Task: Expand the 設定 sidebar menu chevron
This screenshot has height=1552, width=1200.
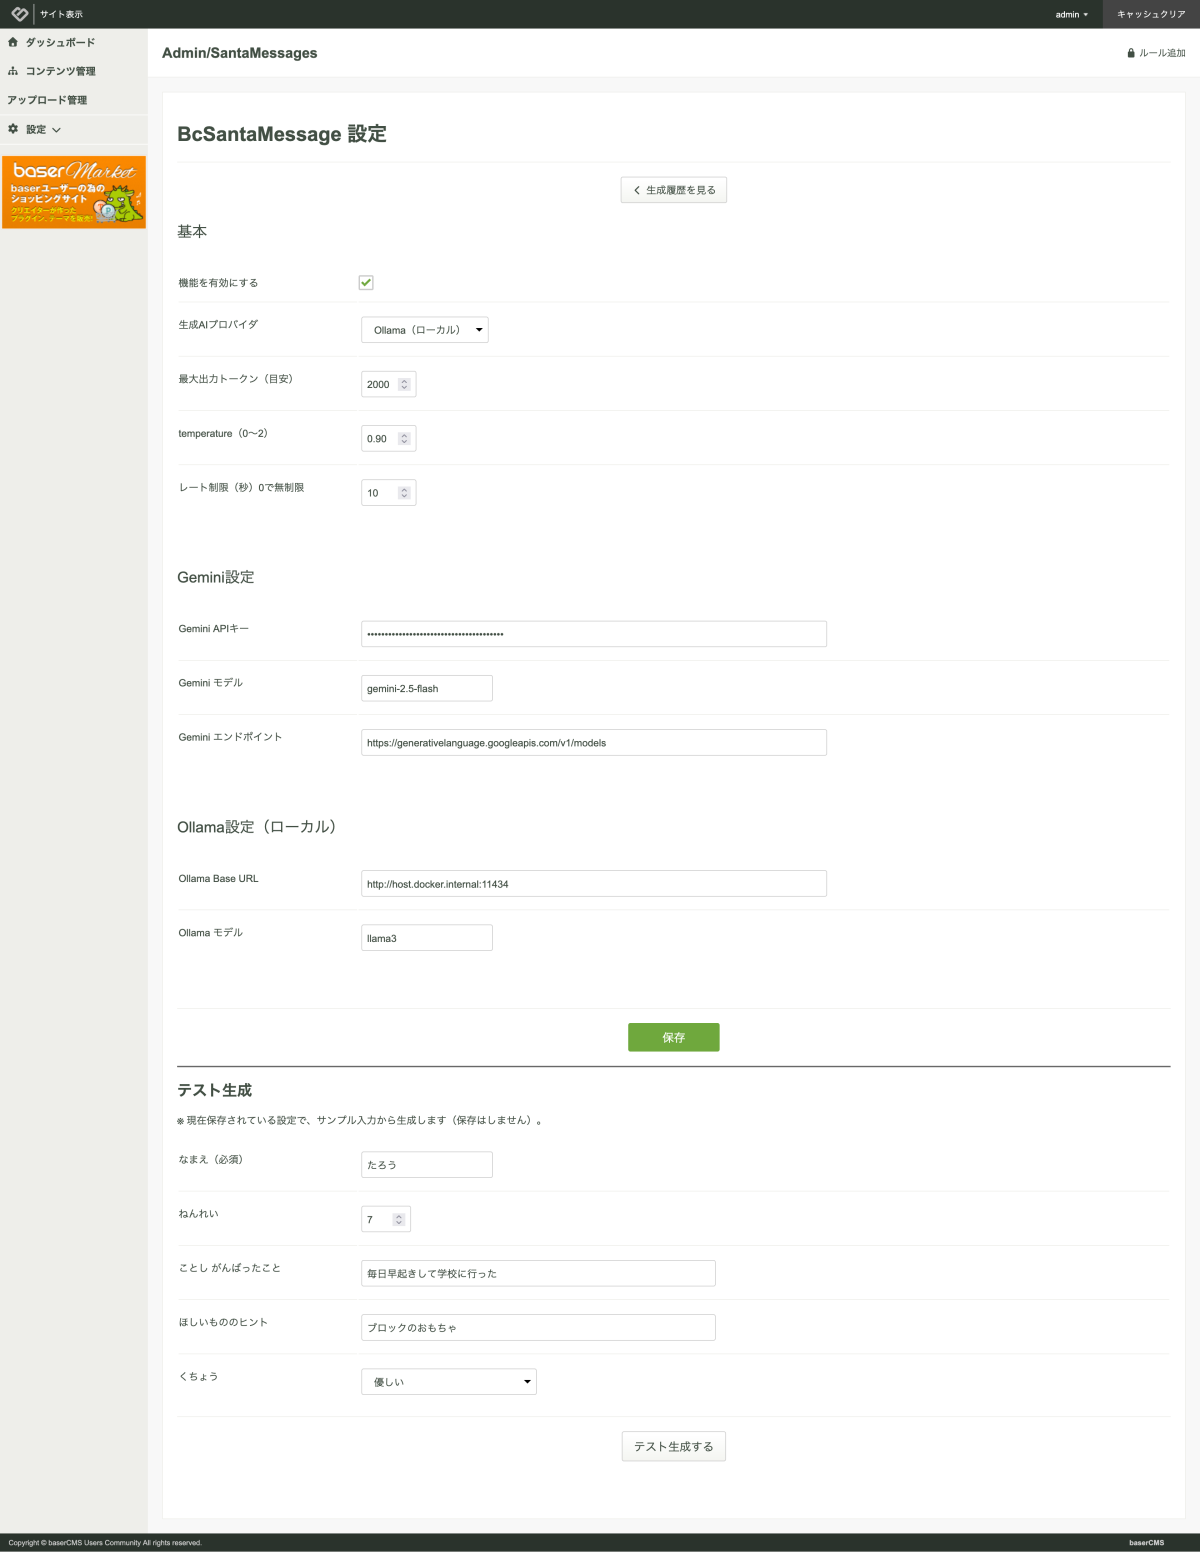Action: point(56,130)
